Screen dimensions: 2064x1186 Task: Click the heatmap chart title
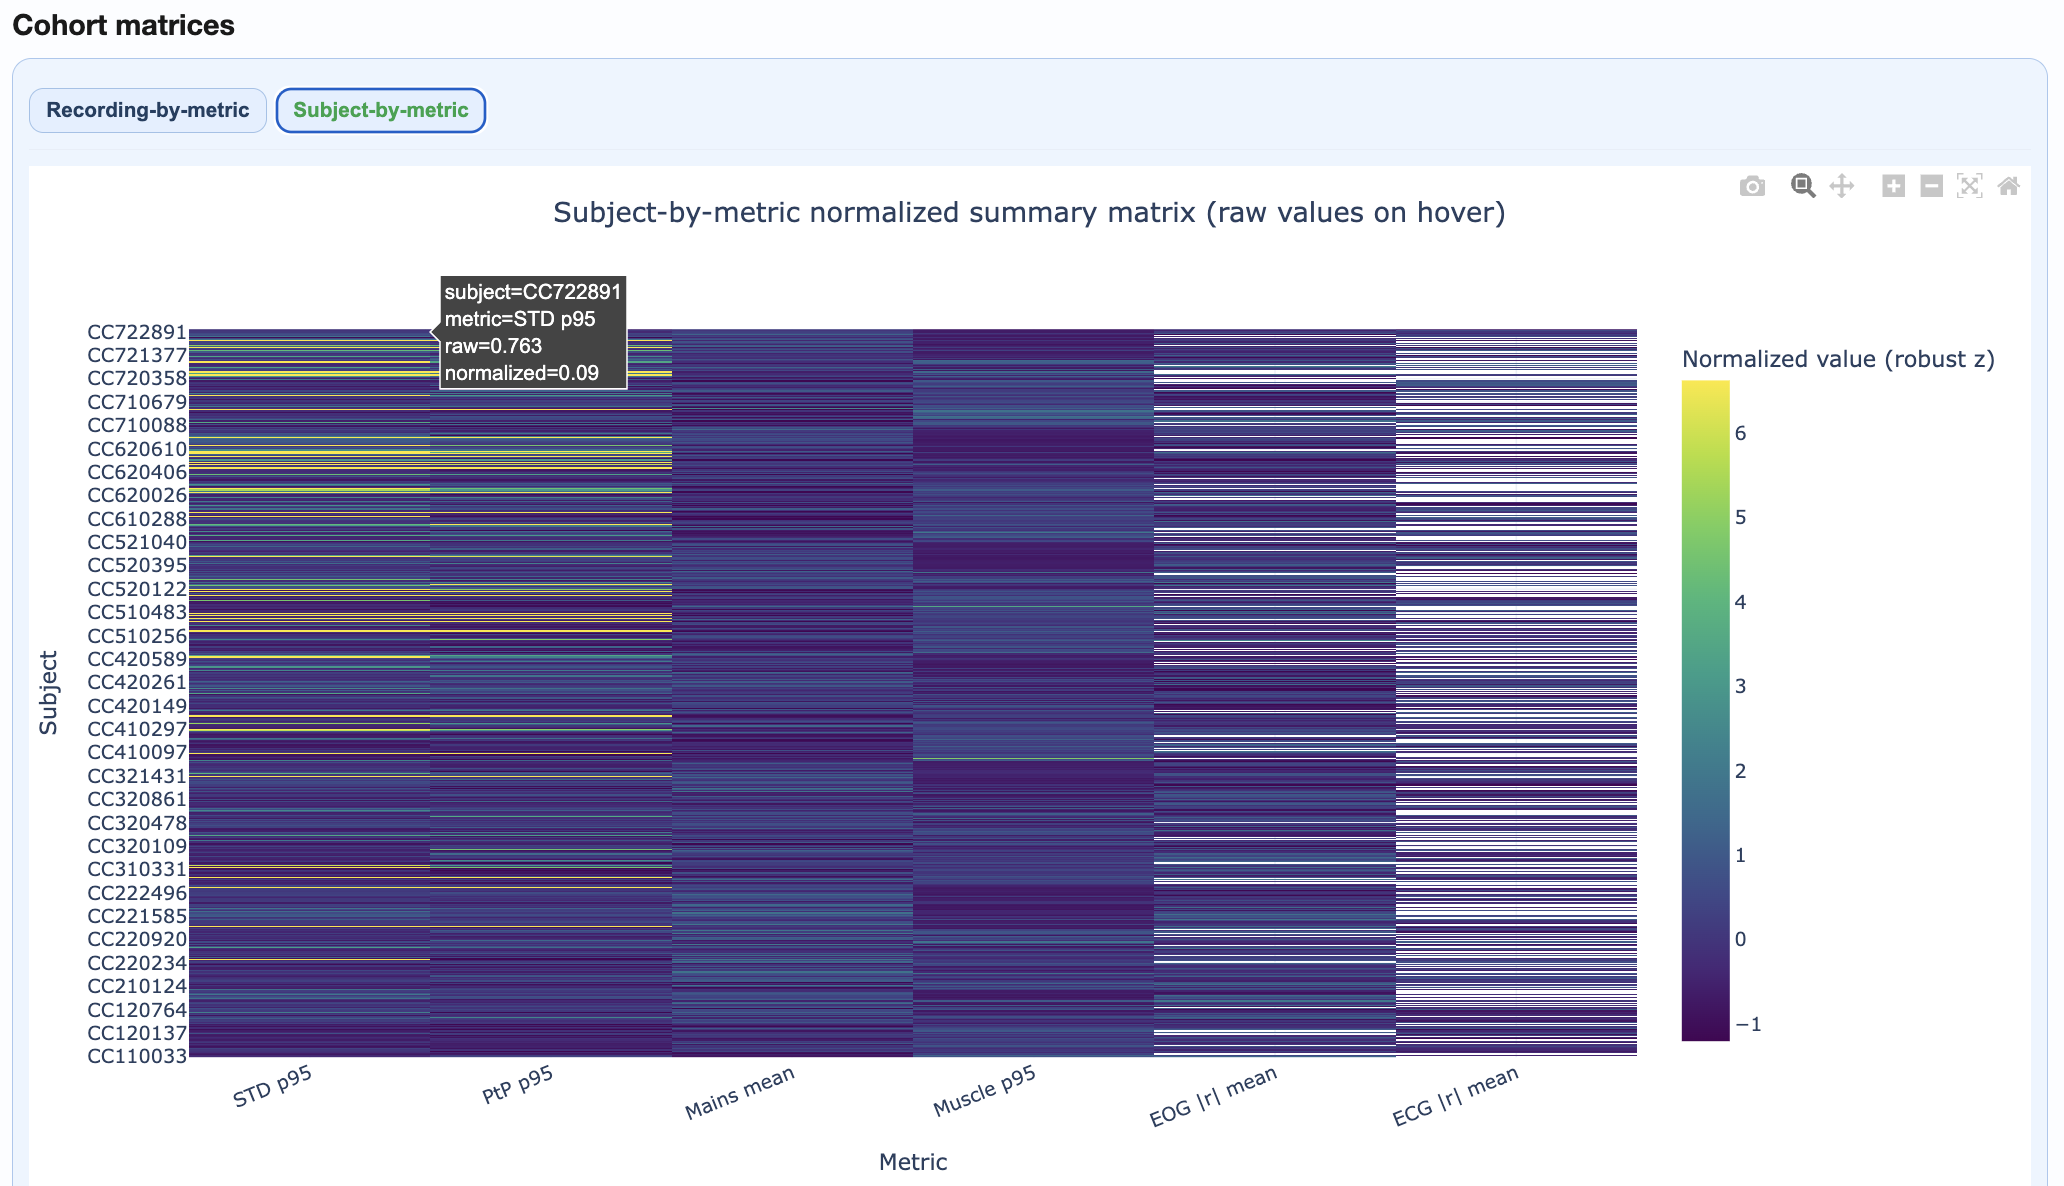(1029, 213)
